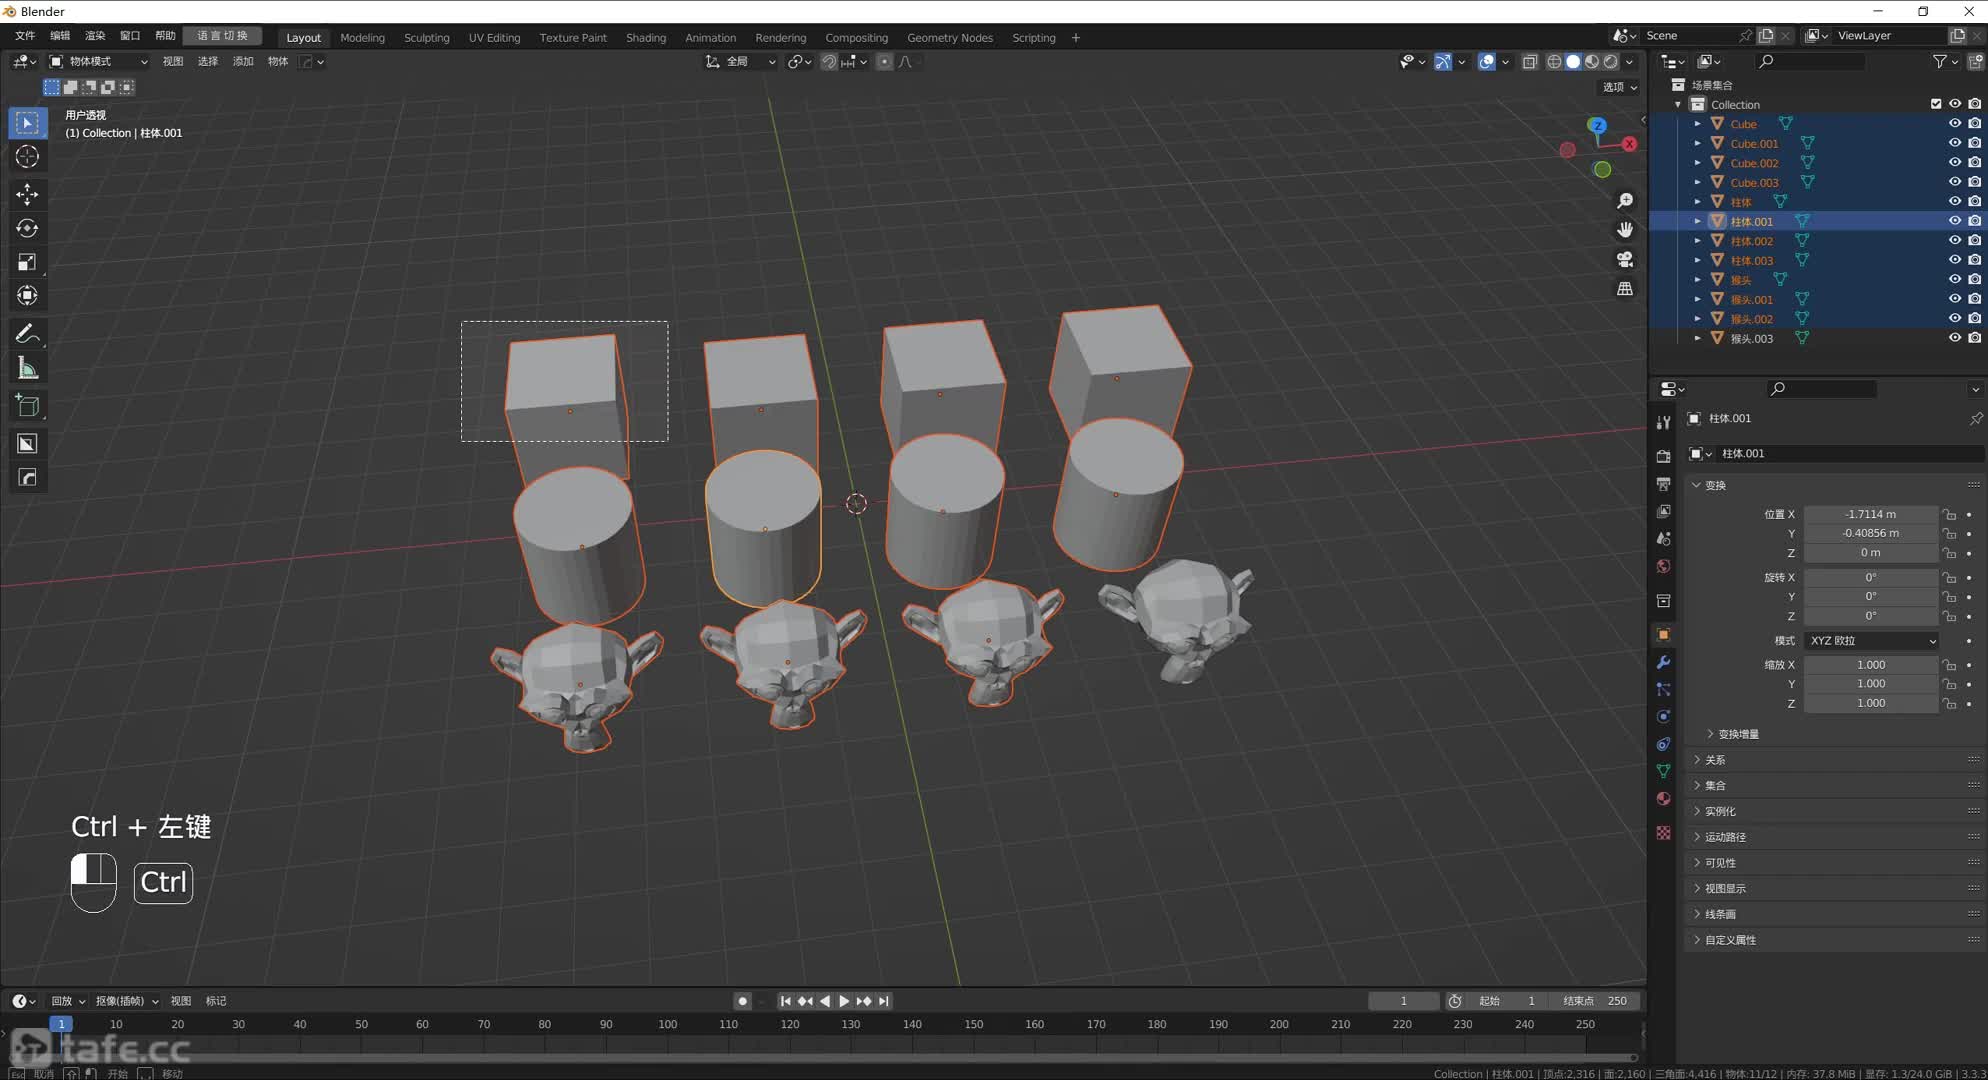Choose the Rotate tool

click(x=27, y=228)
